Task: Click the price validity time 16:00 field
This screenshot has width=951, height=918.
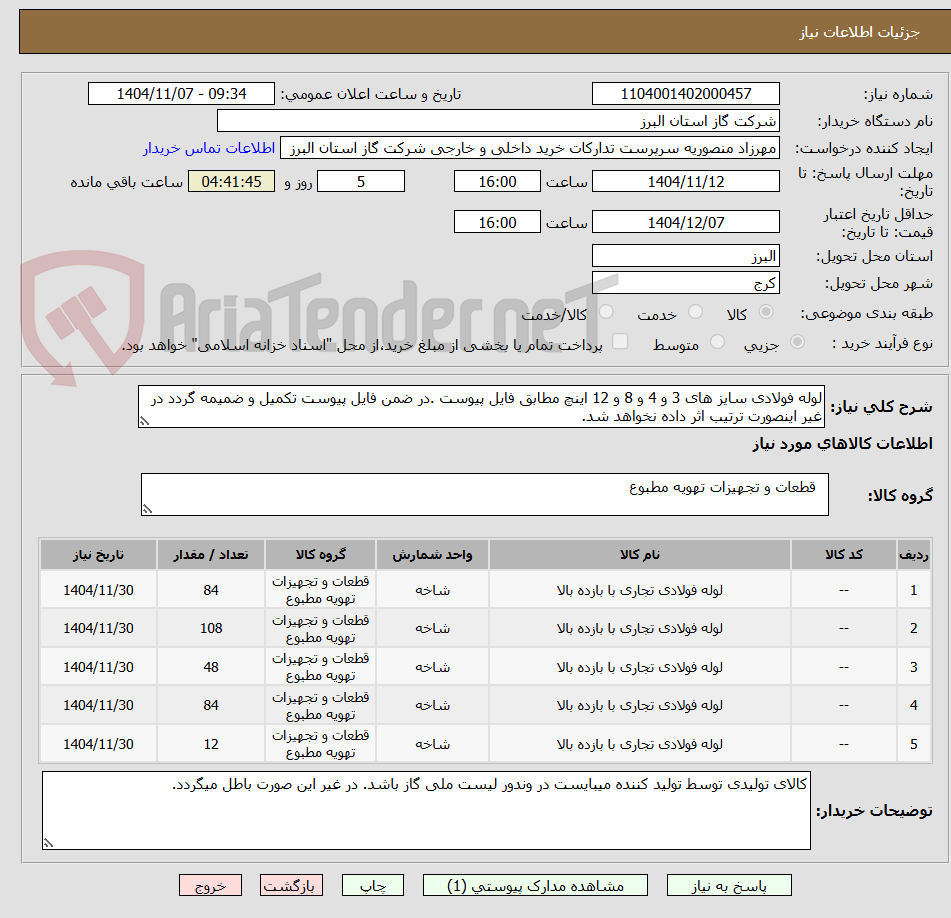Action: click(x=497, y=222)
